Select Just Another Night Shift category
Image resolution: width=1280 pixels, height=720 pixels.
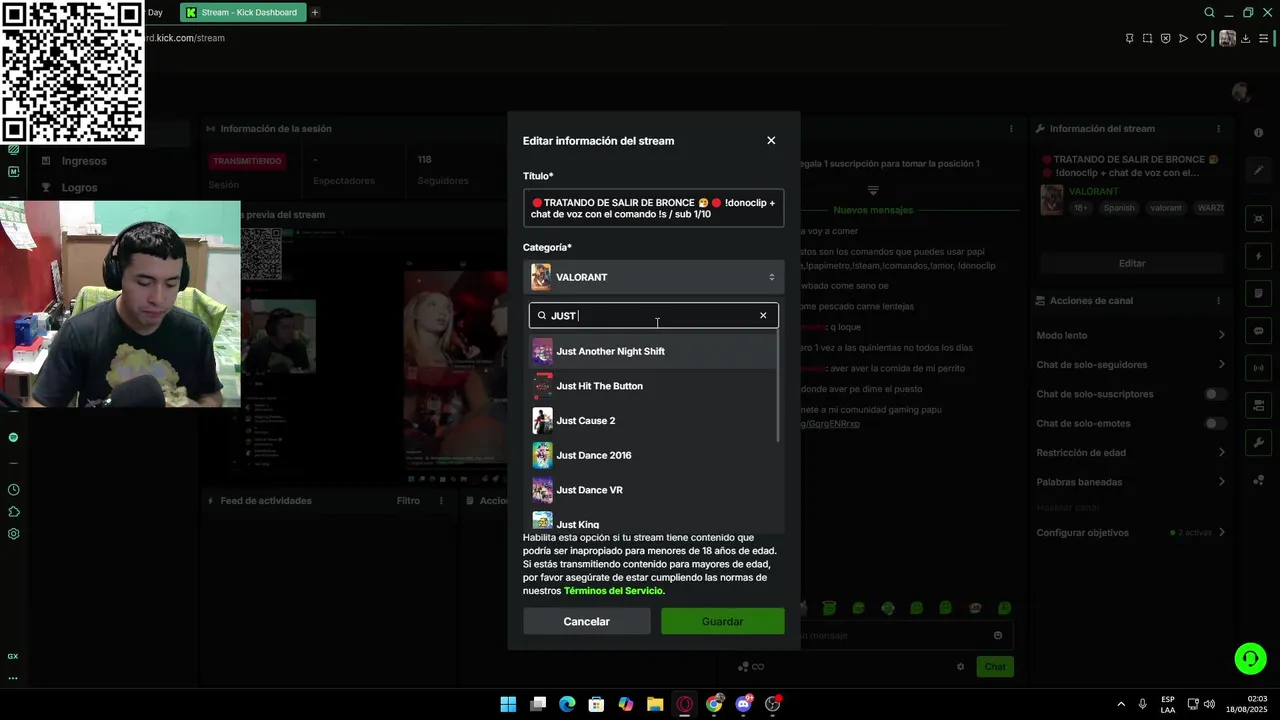coord(653,351)
